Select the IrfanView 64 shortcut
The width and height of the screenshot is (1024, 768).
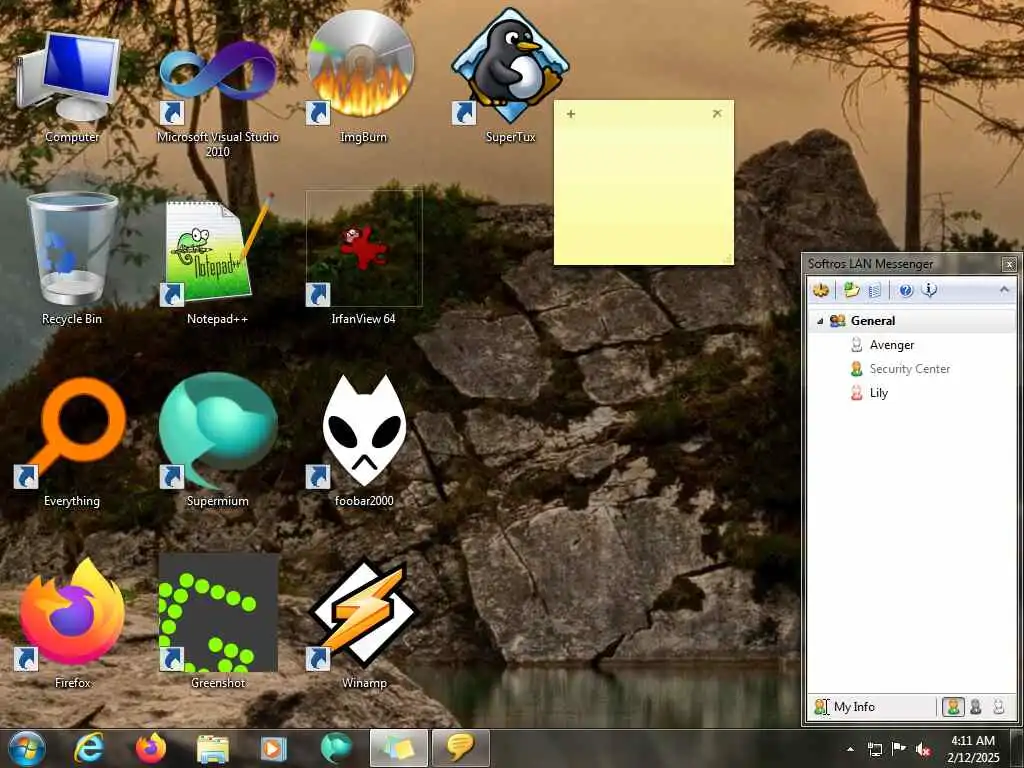(364, 257)
